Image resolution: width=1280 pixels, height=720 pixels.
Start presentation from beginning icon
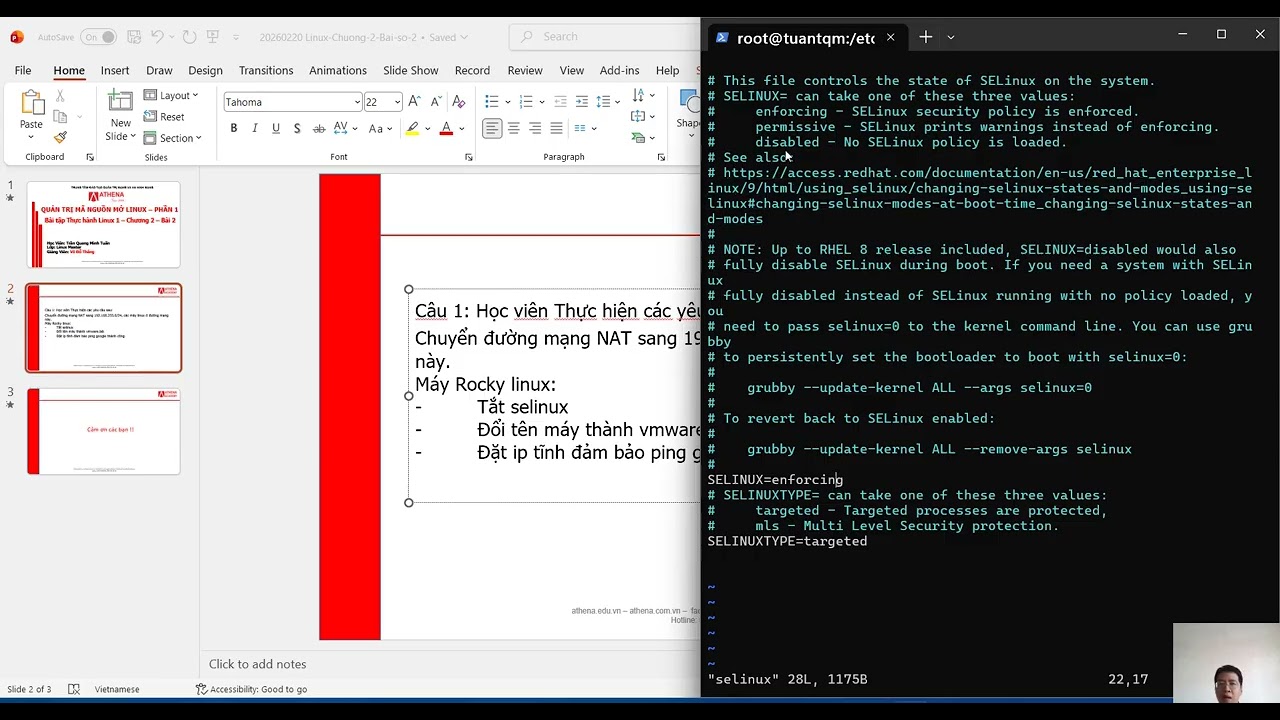pyautogui.click(x=212, y=37)
